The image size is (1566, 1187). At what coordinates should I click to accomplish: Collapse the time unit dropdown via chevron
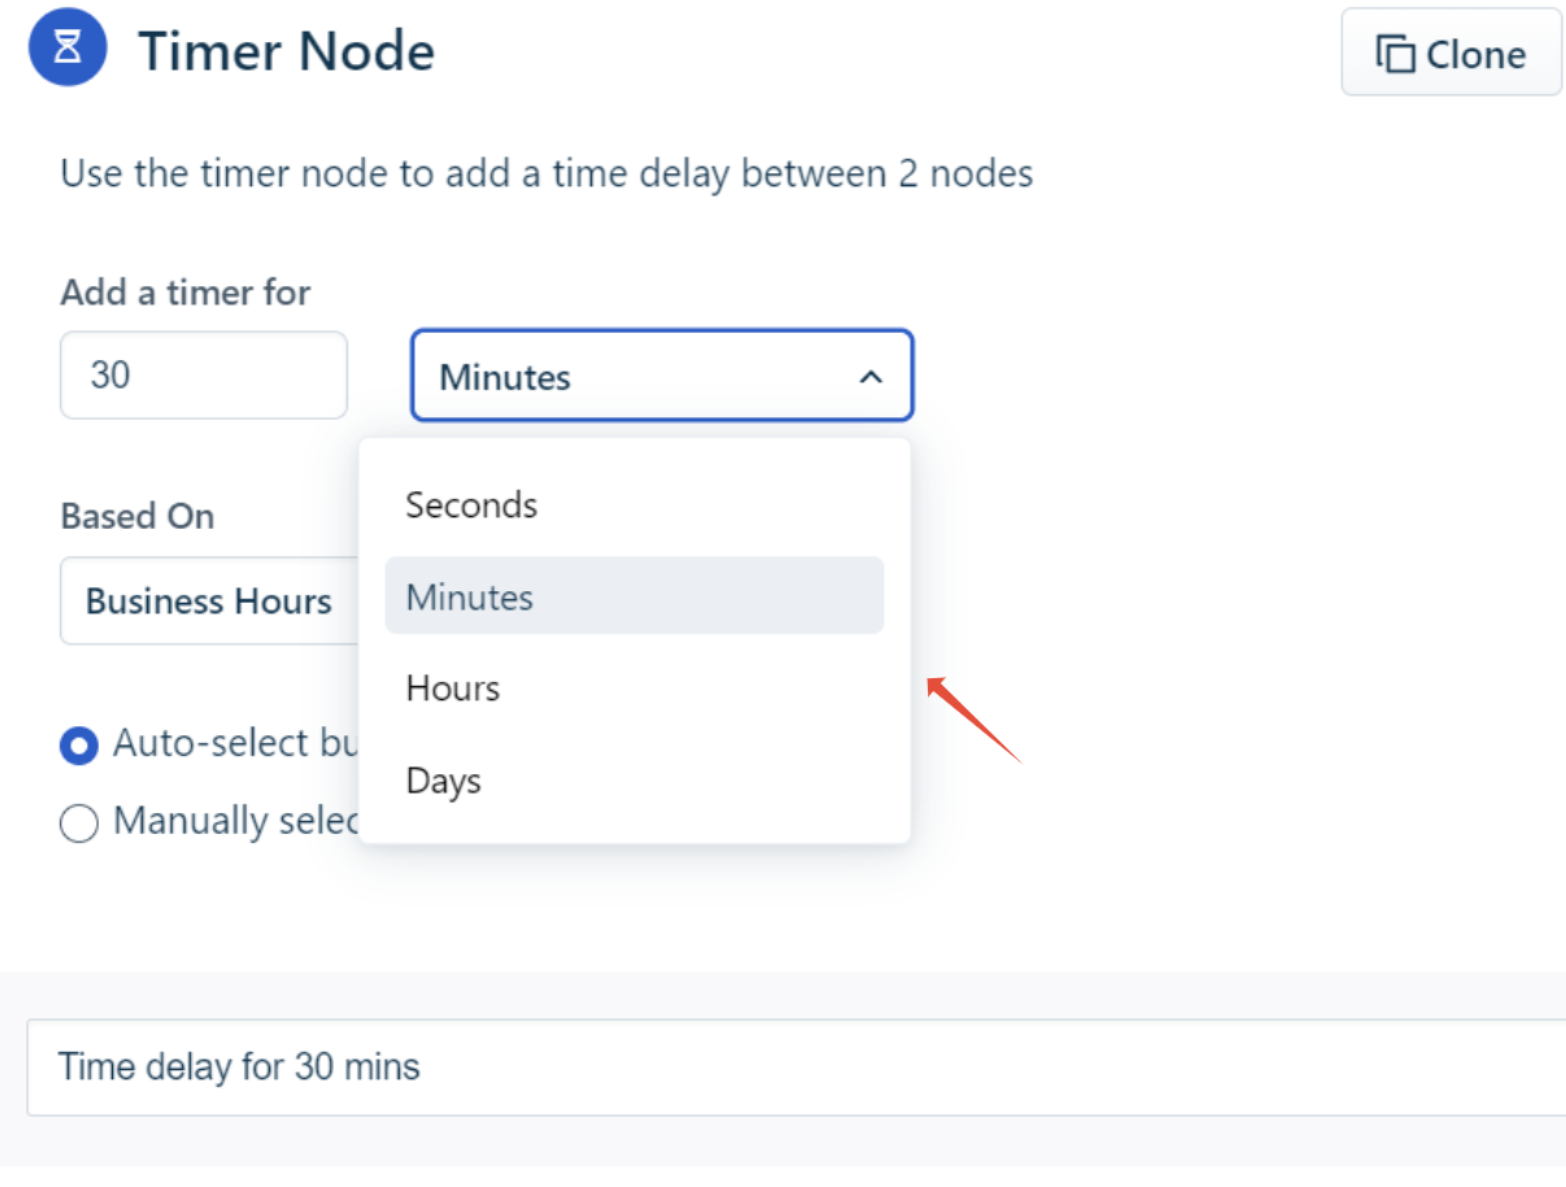tap(871, 377)
